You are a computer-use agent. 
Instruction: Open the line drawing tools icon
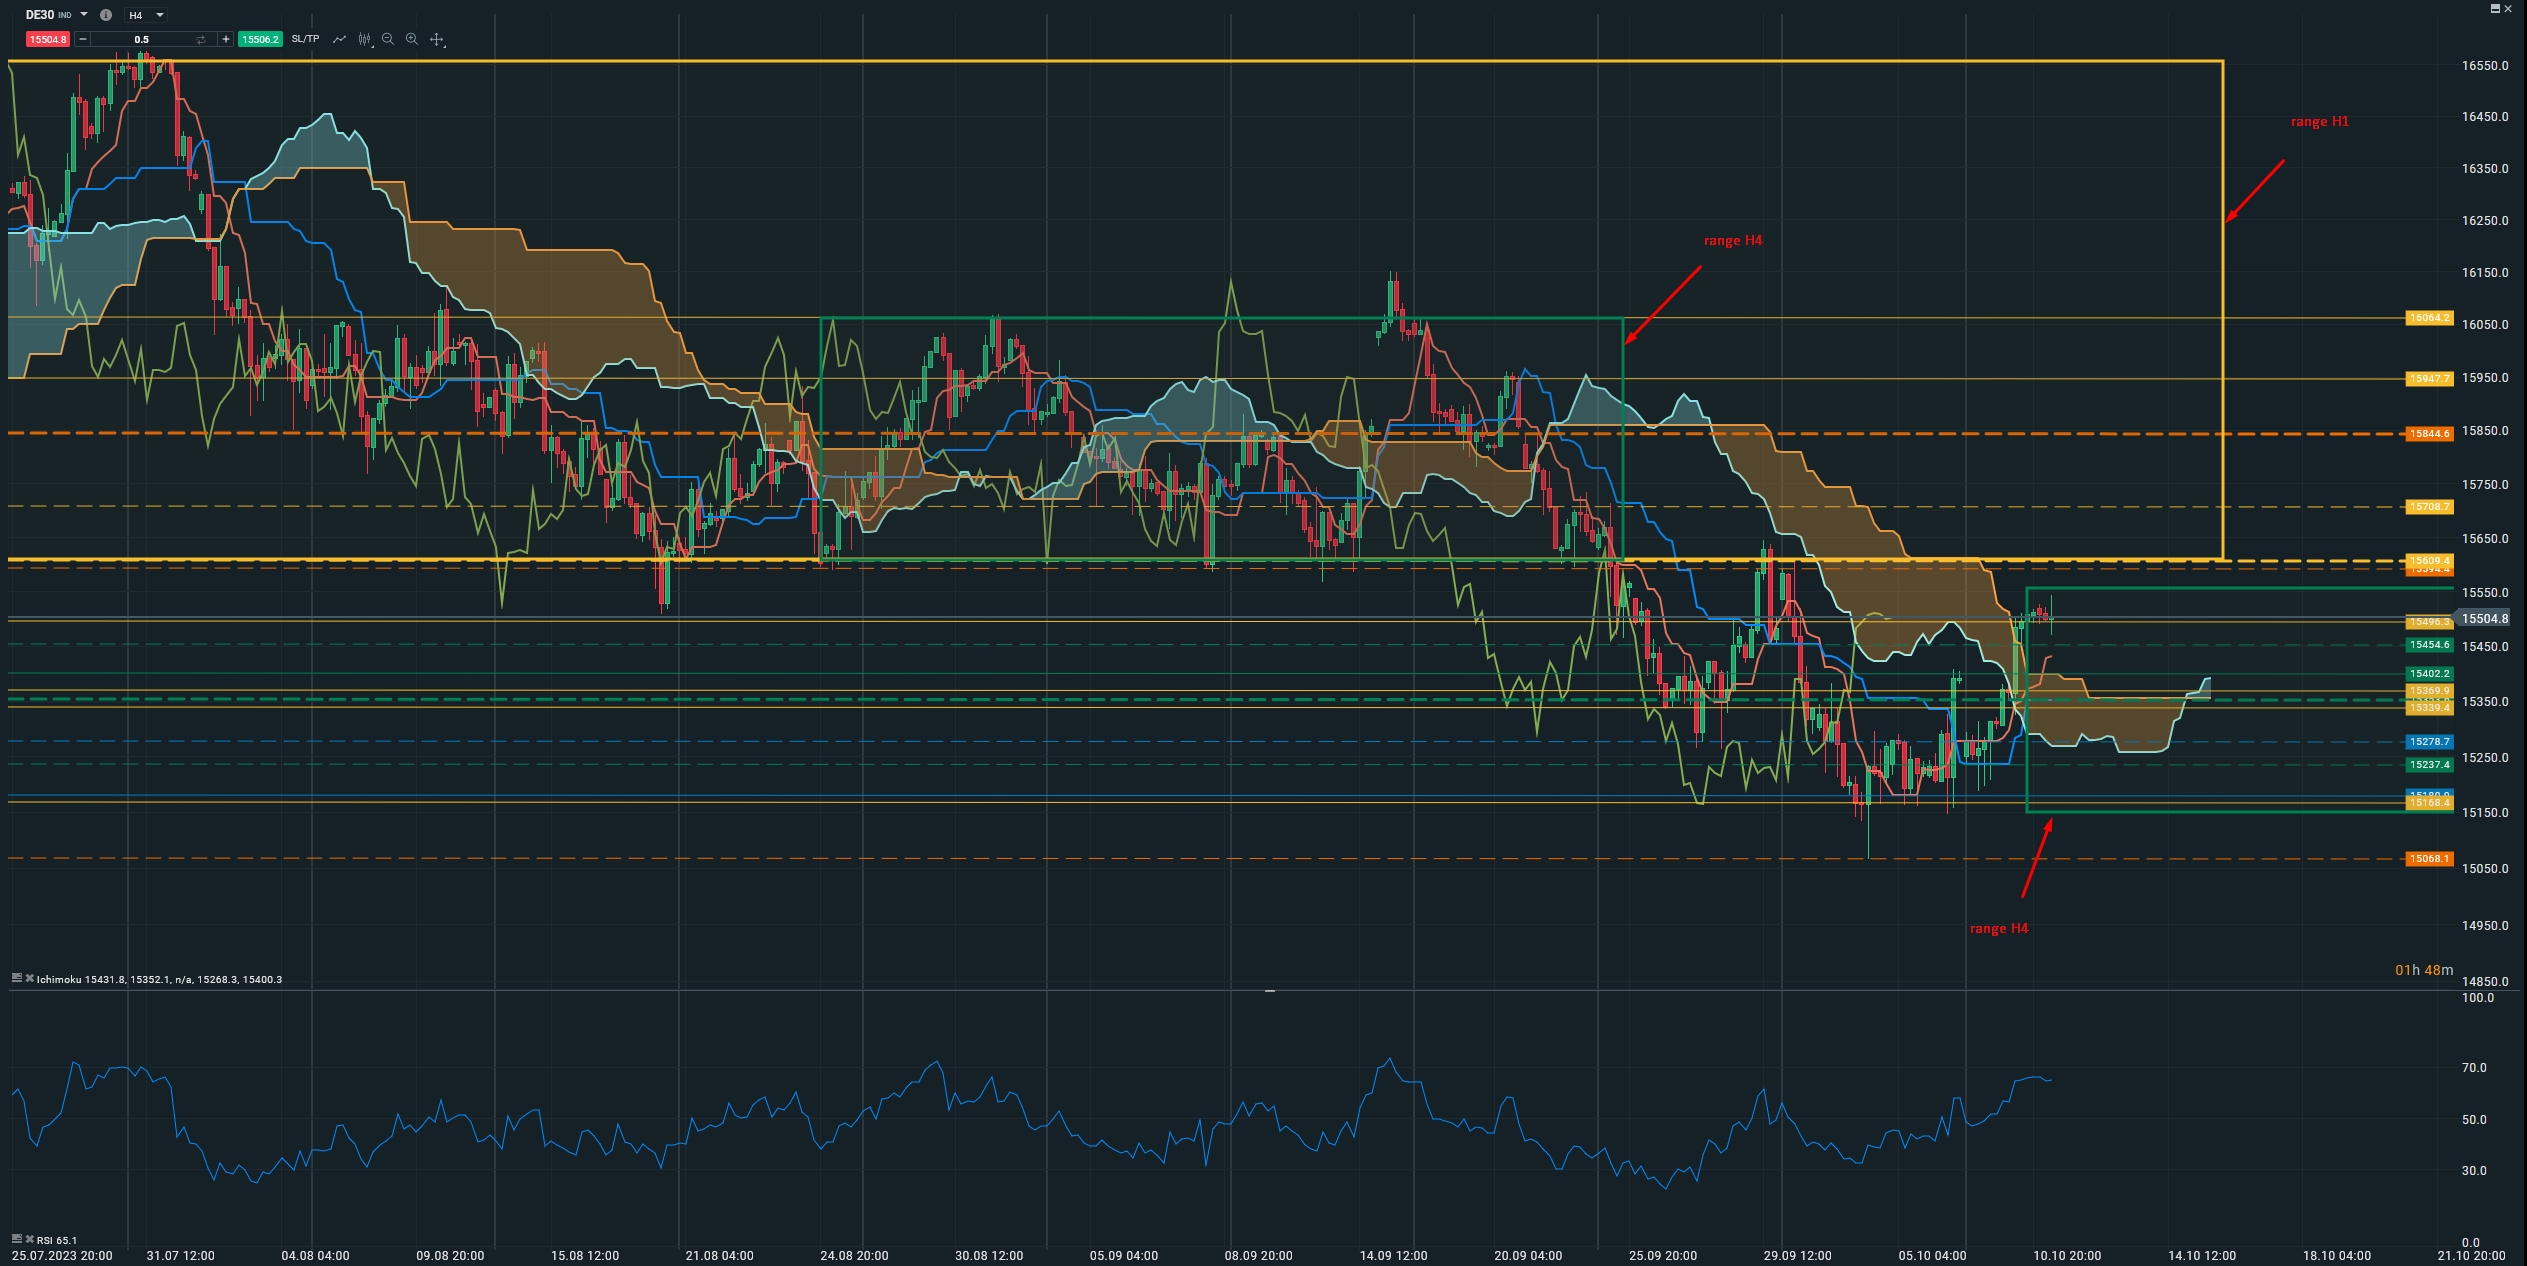(x=340, y=39)
